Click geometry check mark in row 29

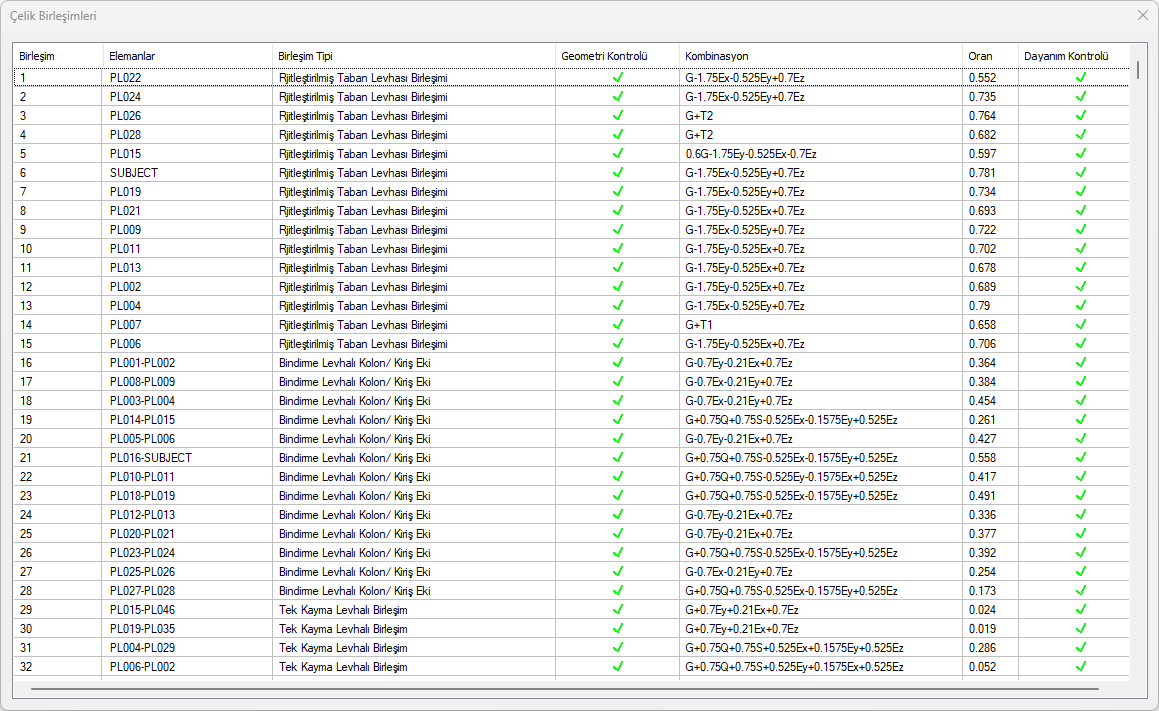click(x=618, y=610)
